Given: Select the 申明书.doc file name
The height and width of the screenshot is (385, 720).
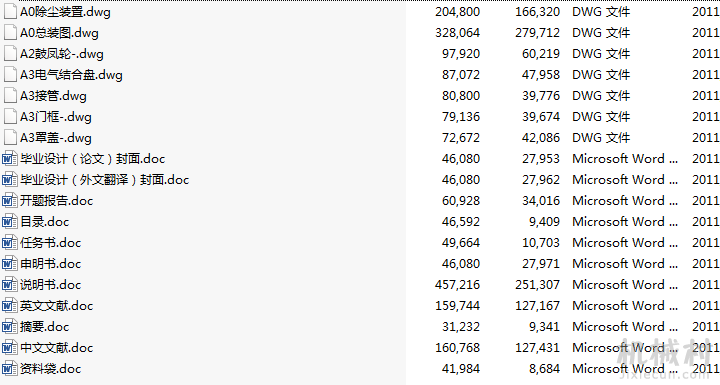Looking at the screenshot, I should (x=50, y=264).
